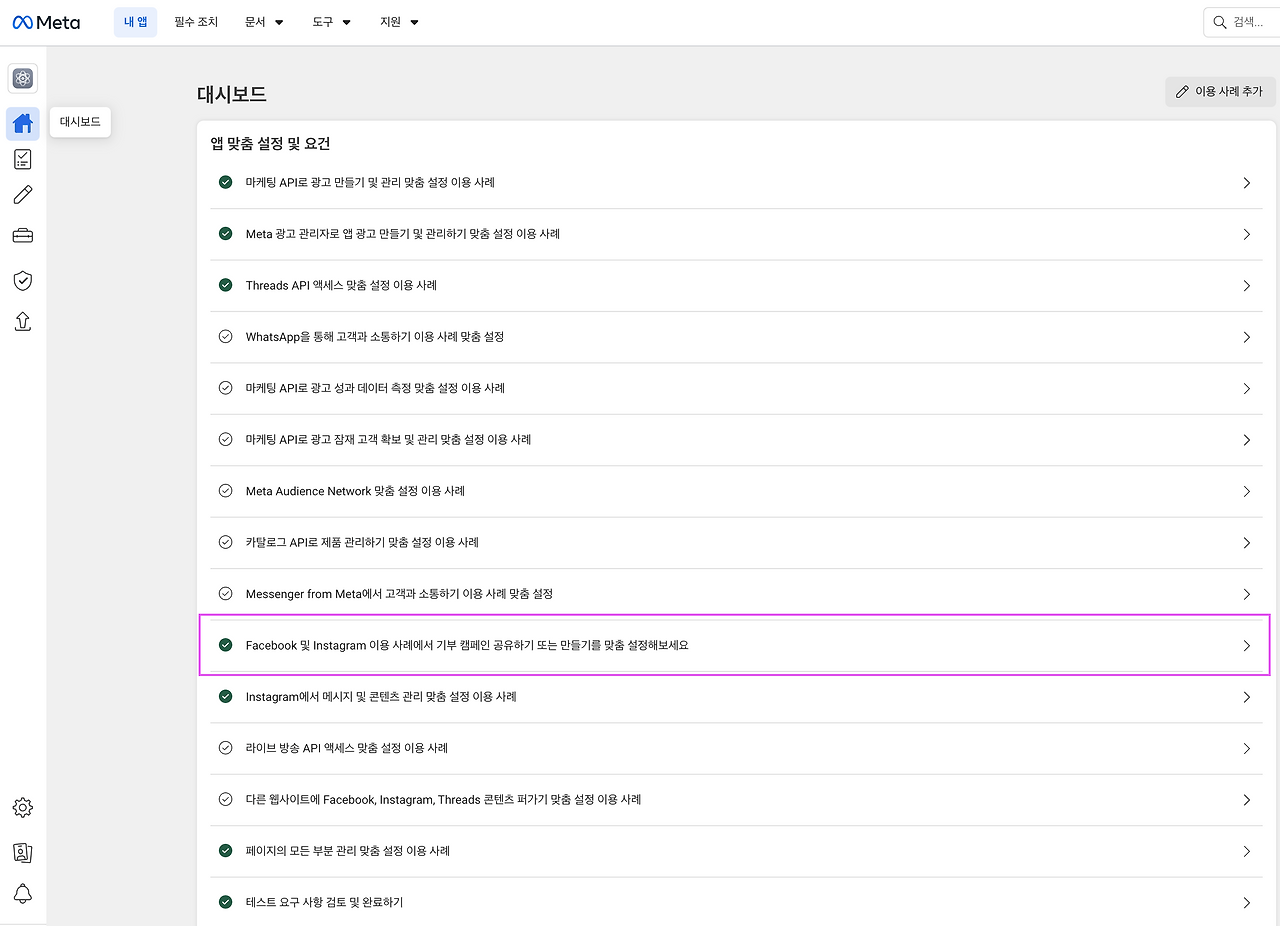Screen dimensions: 1280x926
Task: Switch to the 내 앱 tab
Action: tap(135, 22)
